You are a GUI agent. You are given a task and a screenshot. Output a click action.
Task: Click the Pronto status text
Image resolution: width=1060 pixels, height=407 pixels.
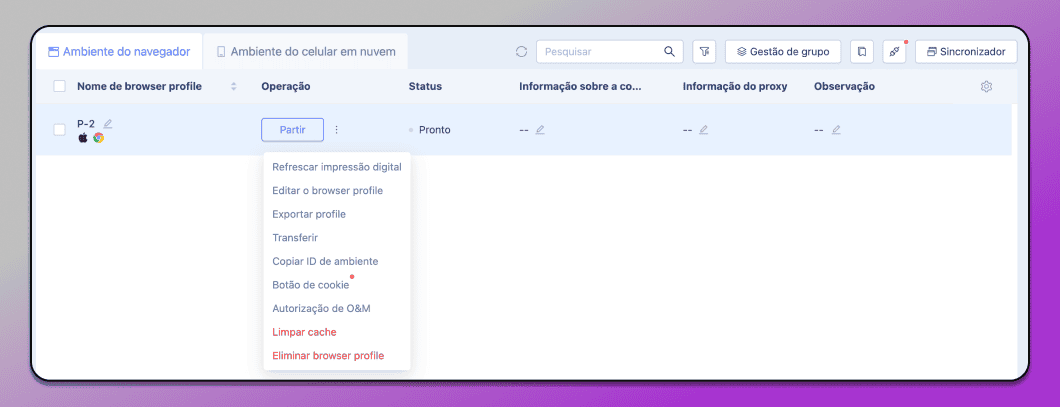[x=435, y=130]
